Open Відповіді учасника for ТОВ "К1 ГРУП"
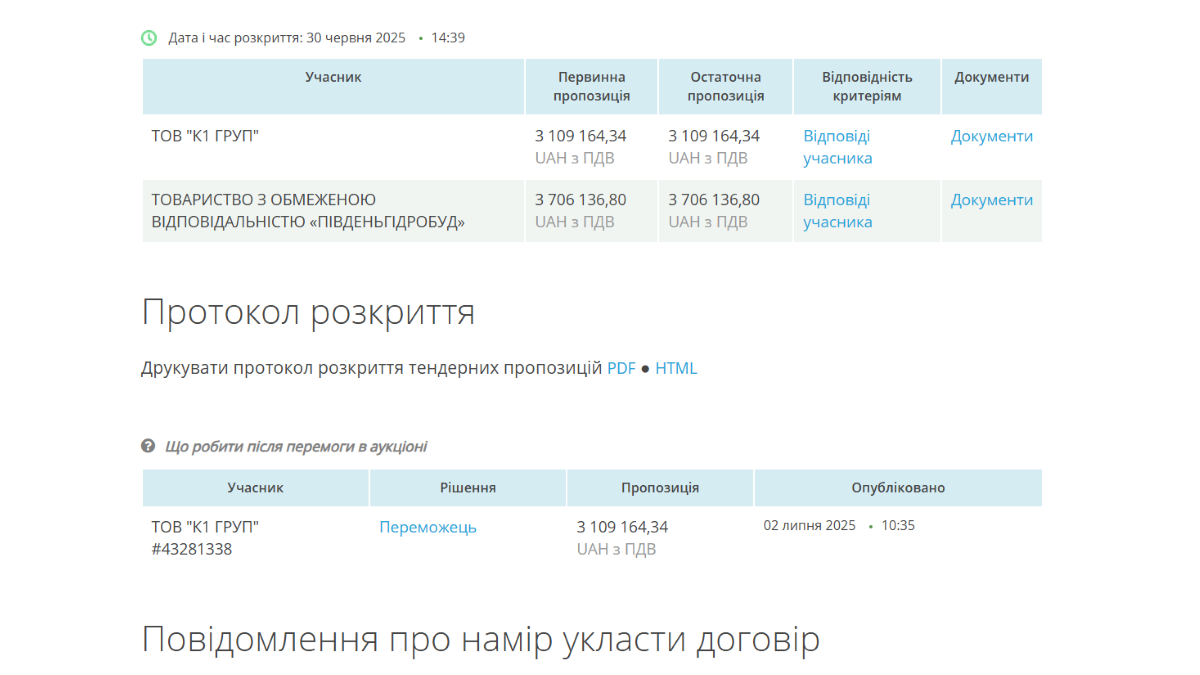This screenshot has height=675, width=1200. coord(838,147)
